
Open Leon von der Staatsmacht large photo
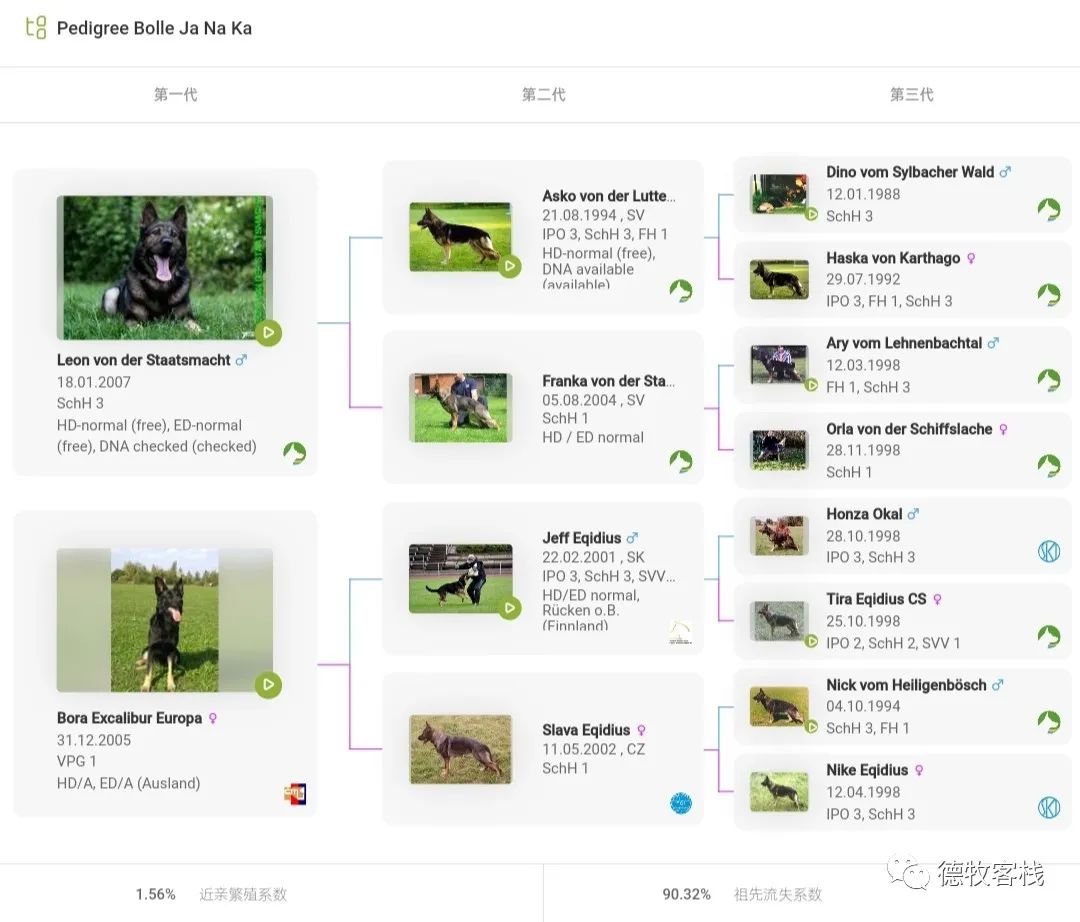click(165, 267)
